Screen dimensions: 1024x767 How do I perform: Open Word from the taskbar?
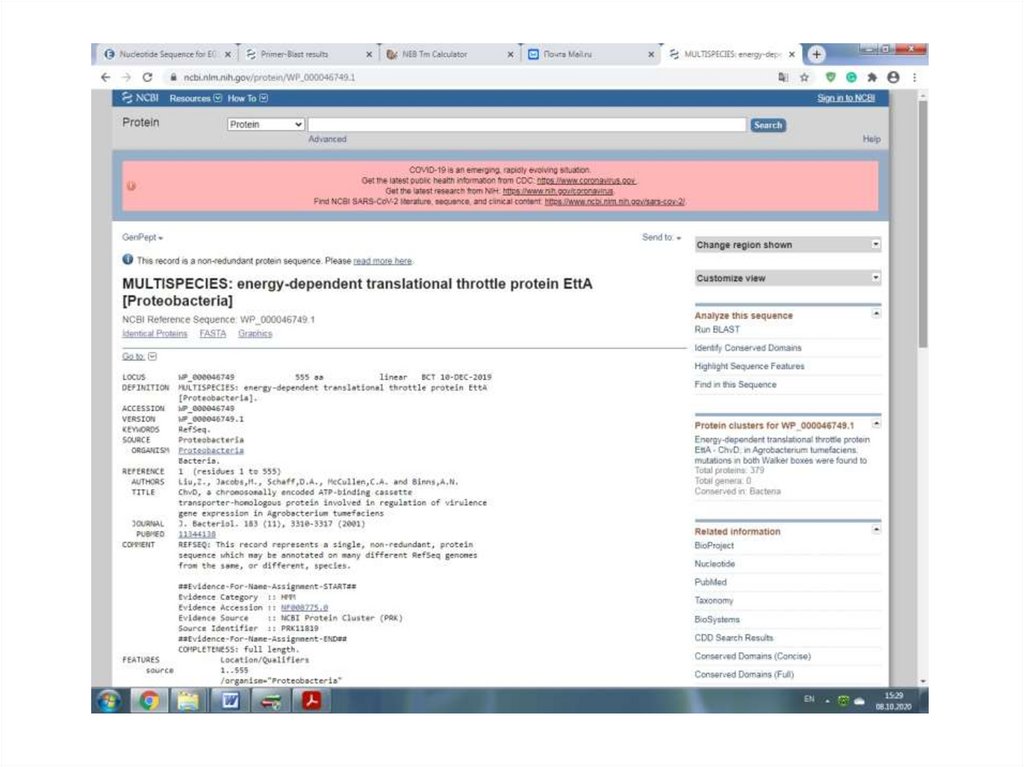click(230, 701)
